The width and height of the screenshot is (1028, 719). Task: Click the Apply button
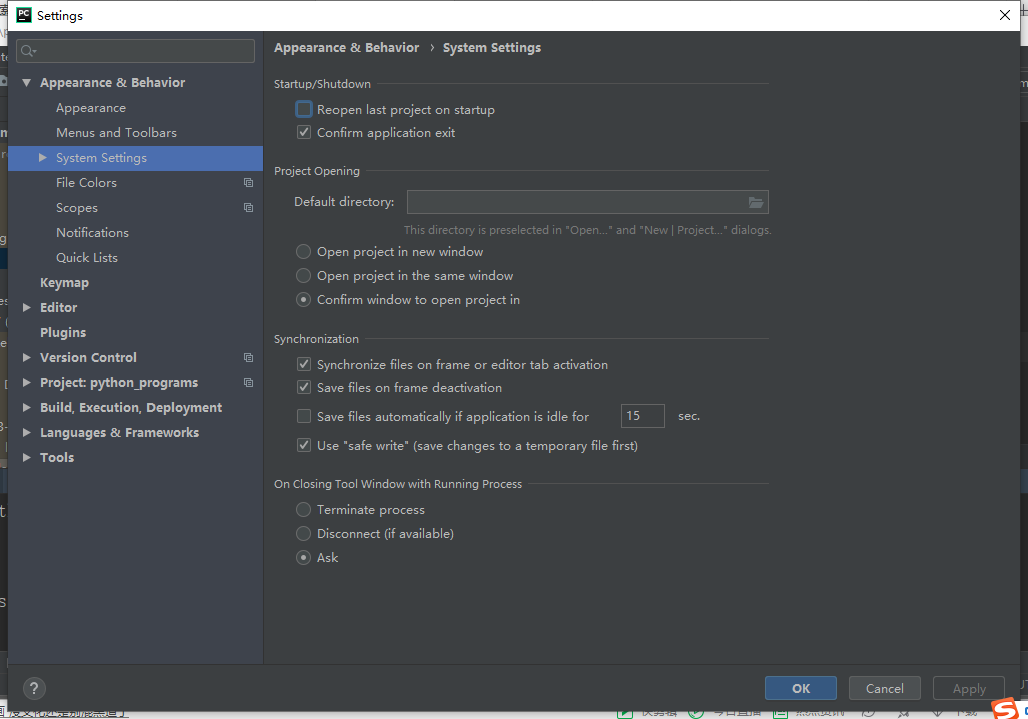tap(968, 688)
